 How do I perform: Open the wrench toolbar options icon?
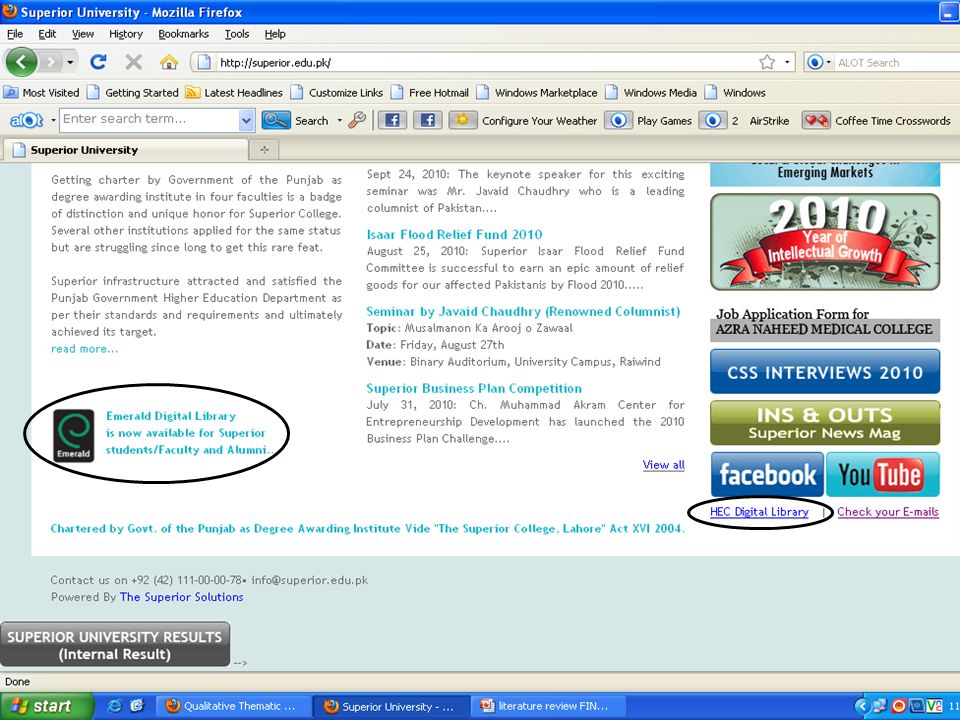pos(357,121)
